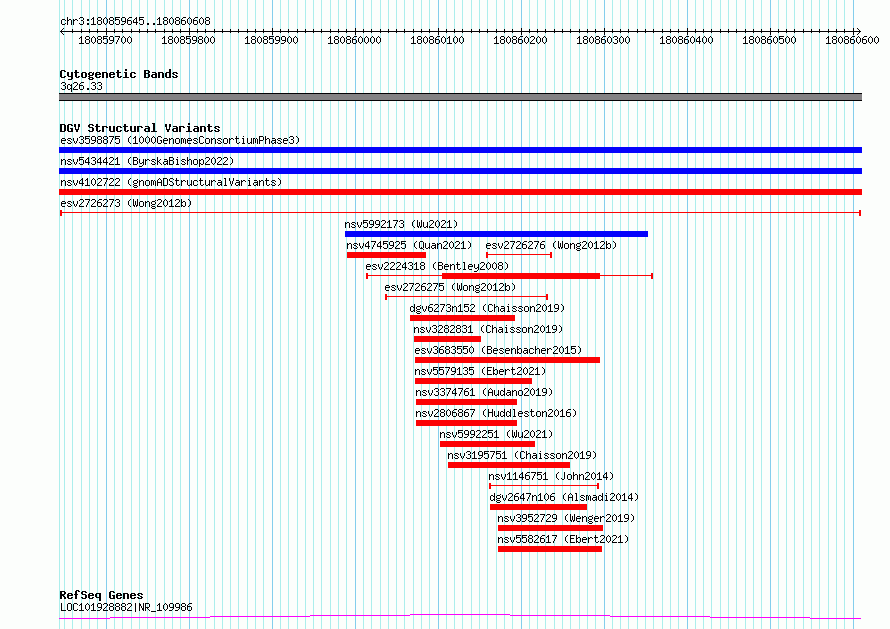Click the esv2726275 Wong2012b thin red variant line
This screenshot has width=890, height=629.
pyautogui.click(x=467, y=297)
